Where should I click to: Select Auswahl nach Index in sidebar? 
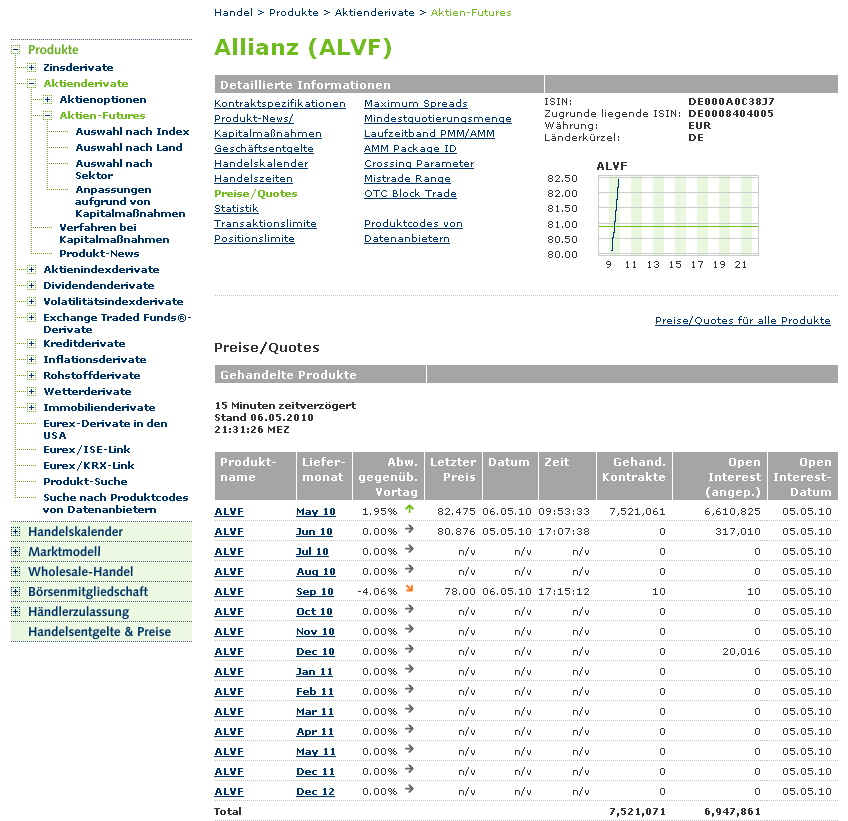(x=132, y=132)
